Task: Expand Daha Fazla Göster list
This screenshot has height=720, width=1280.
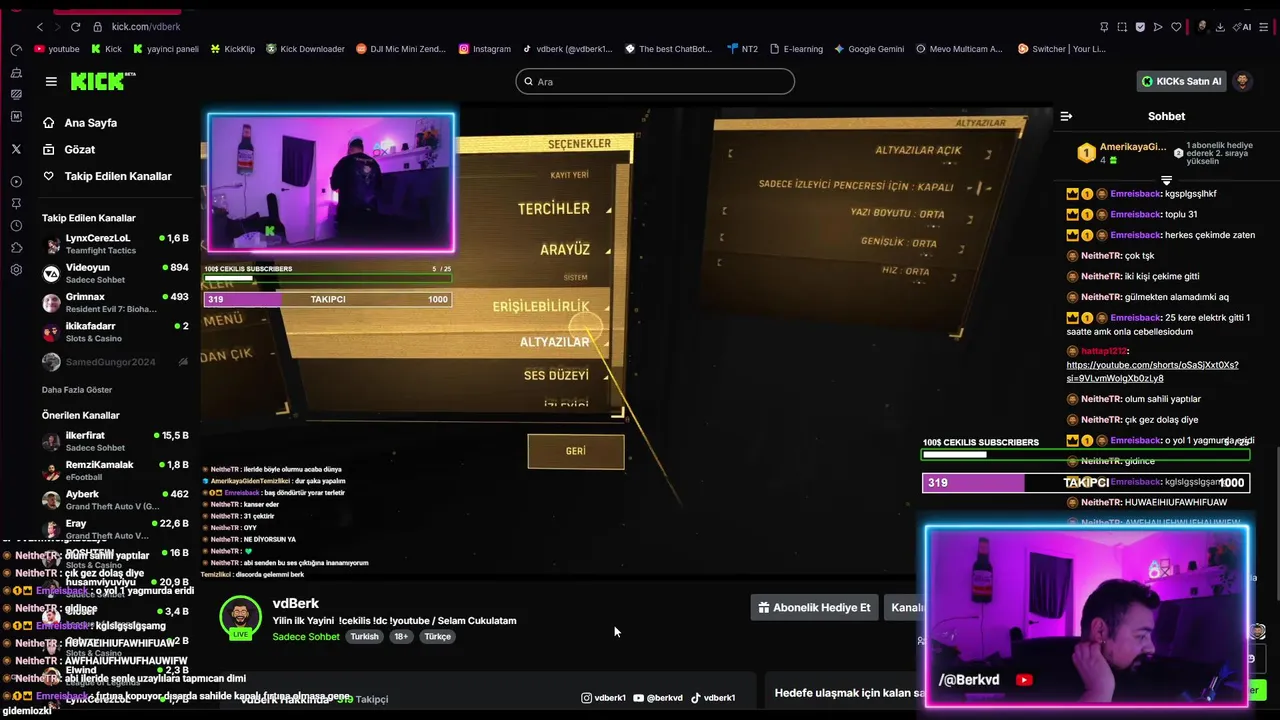Action: tap(77, 390)
